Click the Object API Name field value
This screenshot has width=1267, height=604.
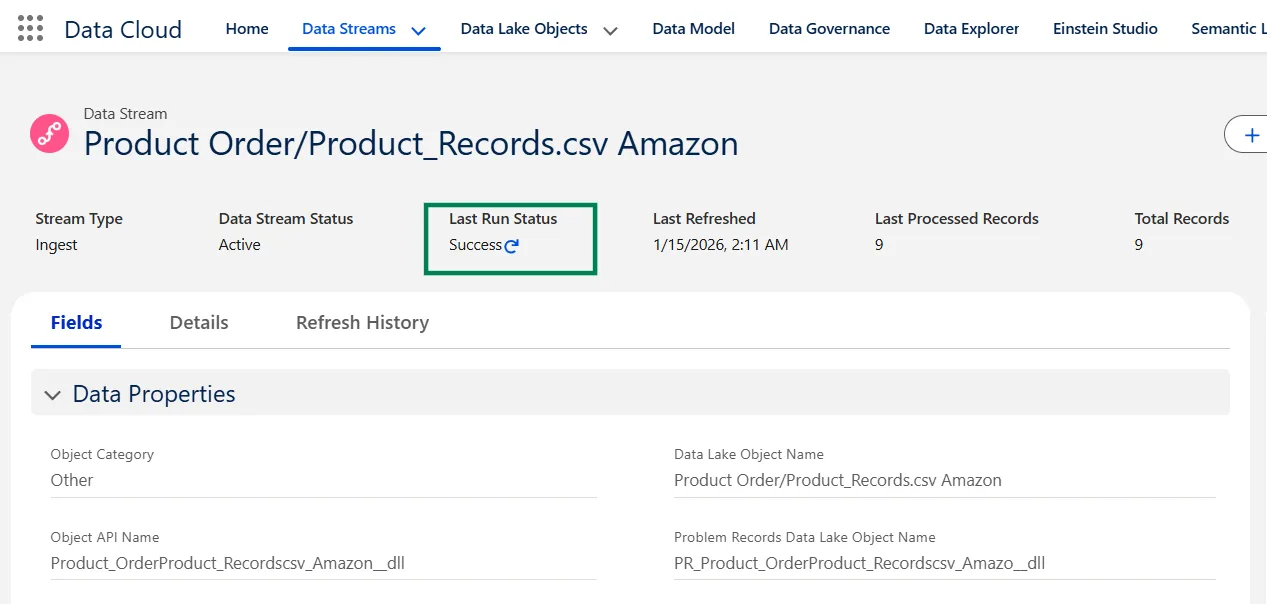(x=227, y=563)
